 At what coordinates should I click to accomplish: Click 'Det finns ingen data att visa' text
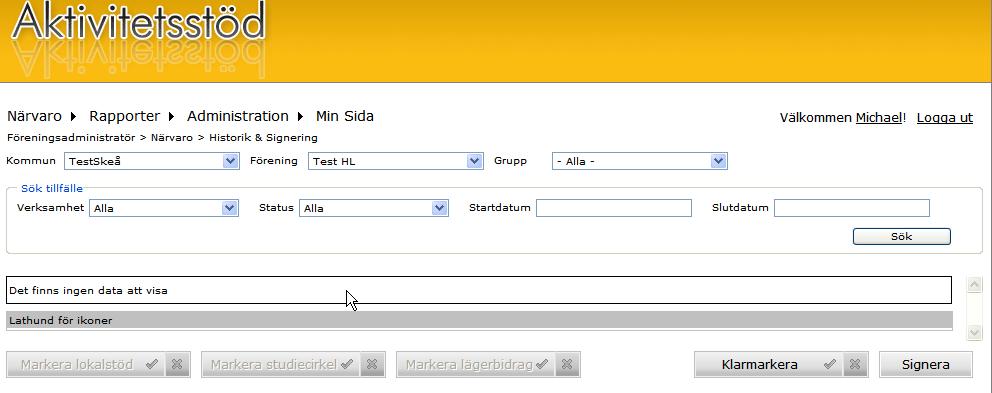tap(89, 291)
